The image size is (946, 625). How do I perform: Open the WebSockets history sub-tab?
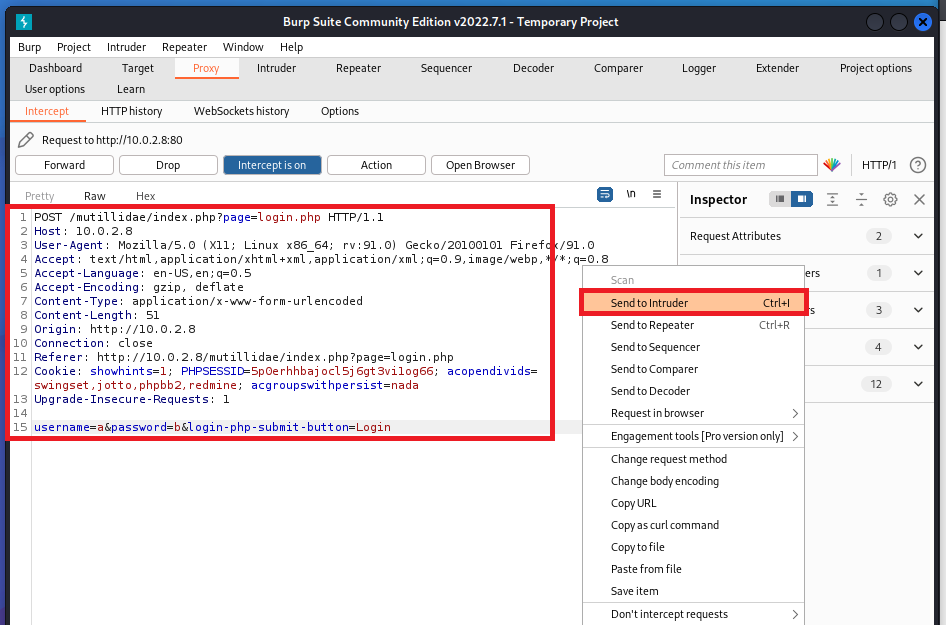click(x=241, y=111)
